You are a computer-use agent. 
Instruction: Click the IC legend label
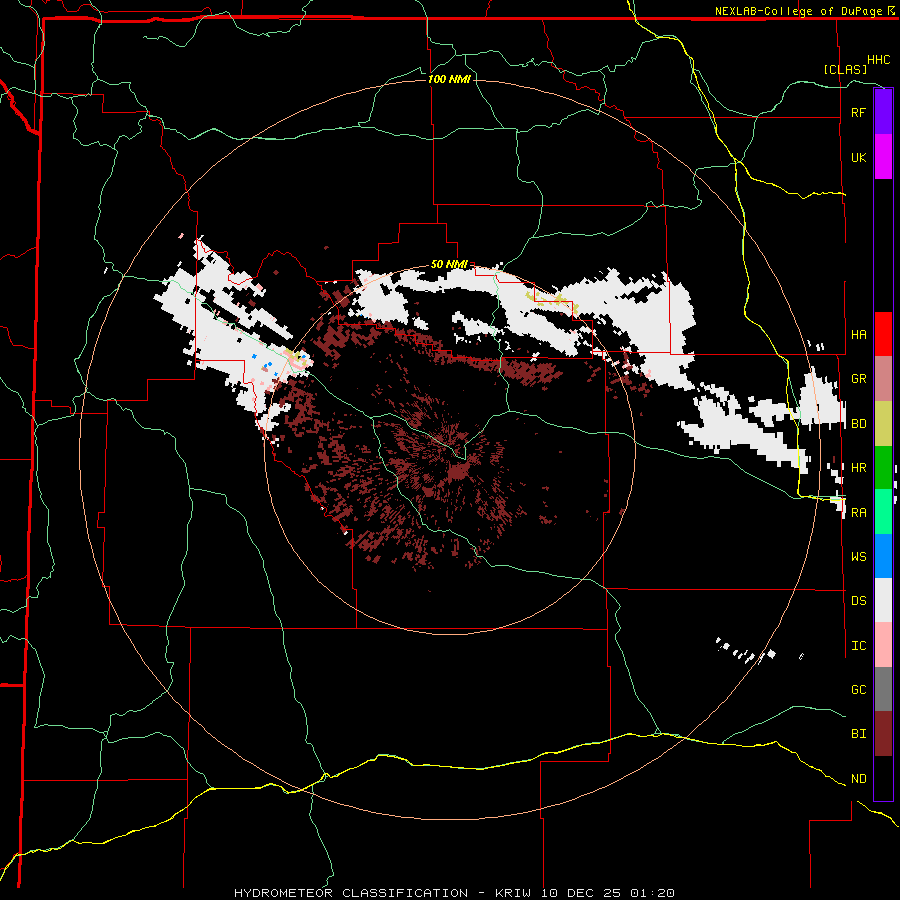tap(858, 646)
